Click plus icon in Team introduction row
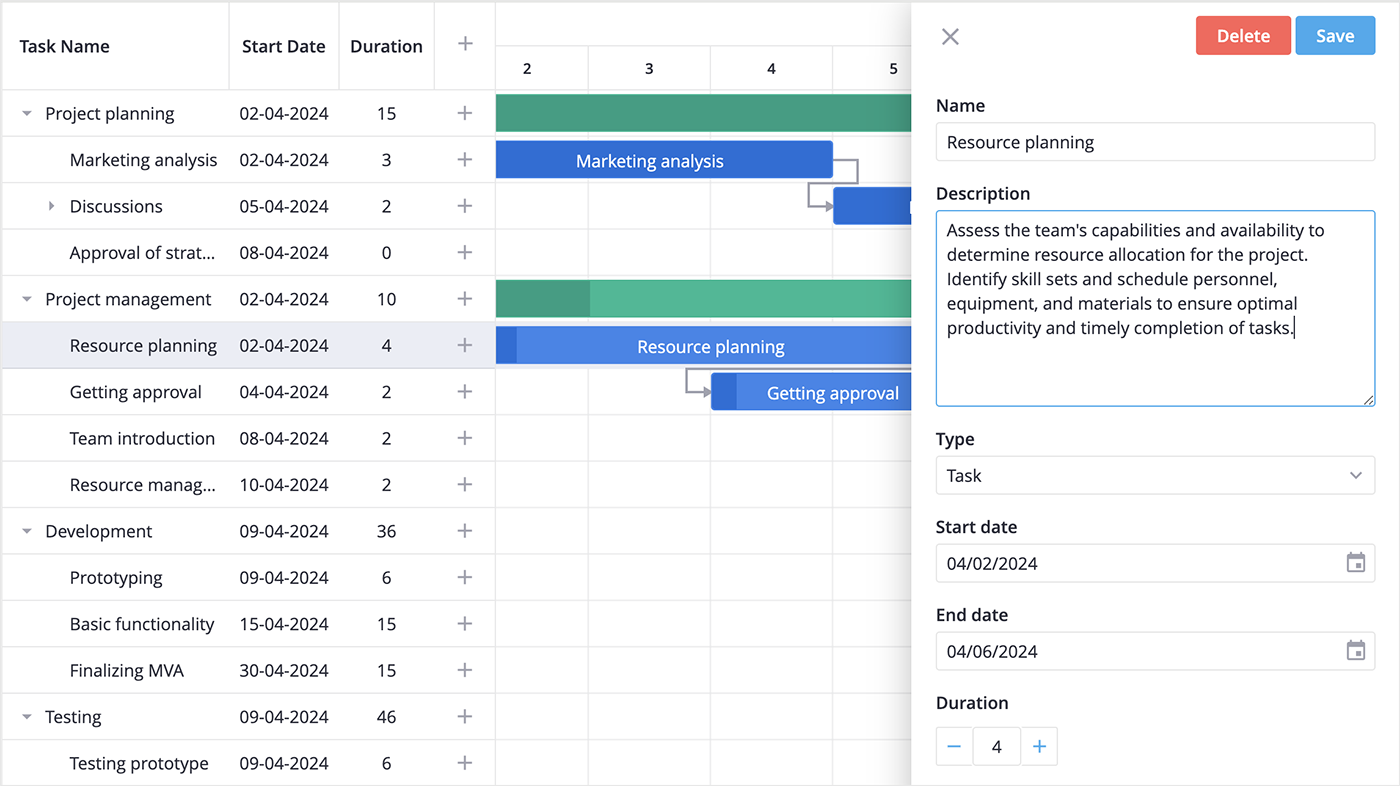 464,438
